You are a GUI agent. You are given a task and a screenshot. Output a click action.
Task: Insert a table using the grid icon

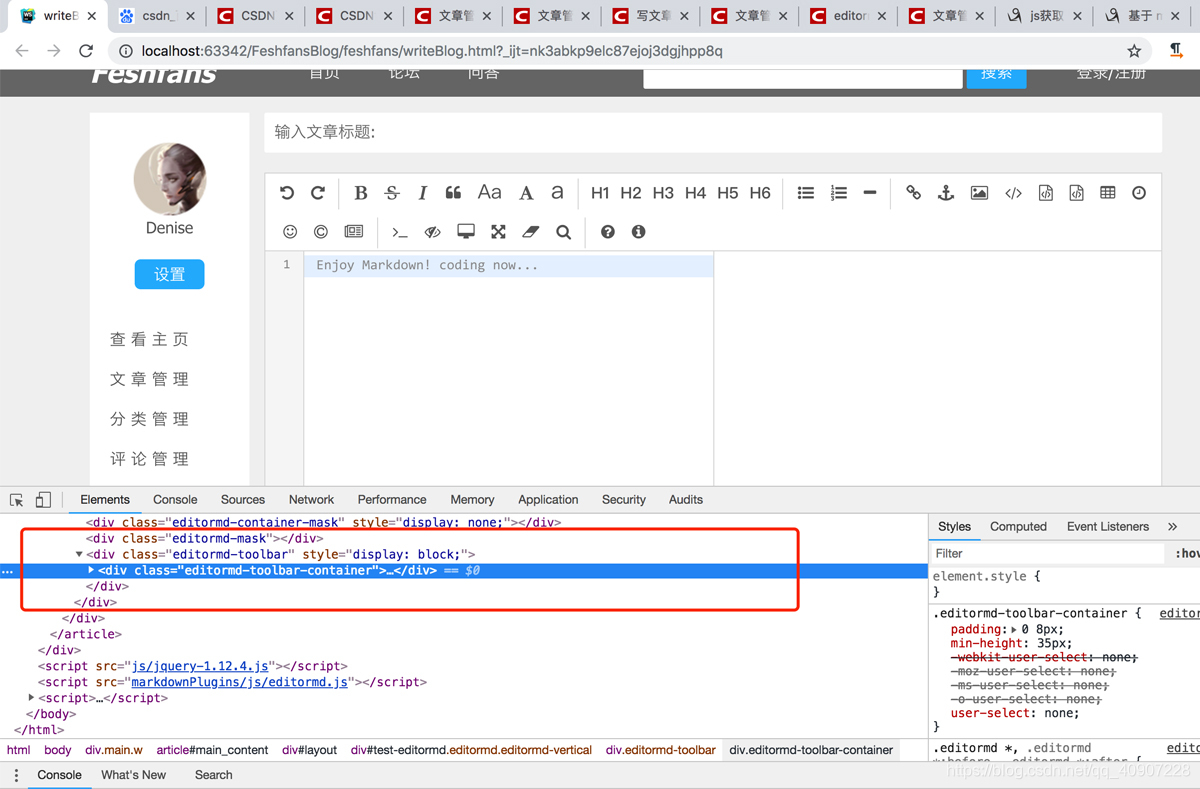point(1107,193)
